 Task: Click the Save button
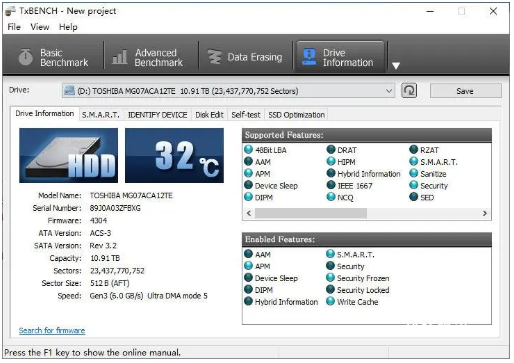tap(465, 91)
